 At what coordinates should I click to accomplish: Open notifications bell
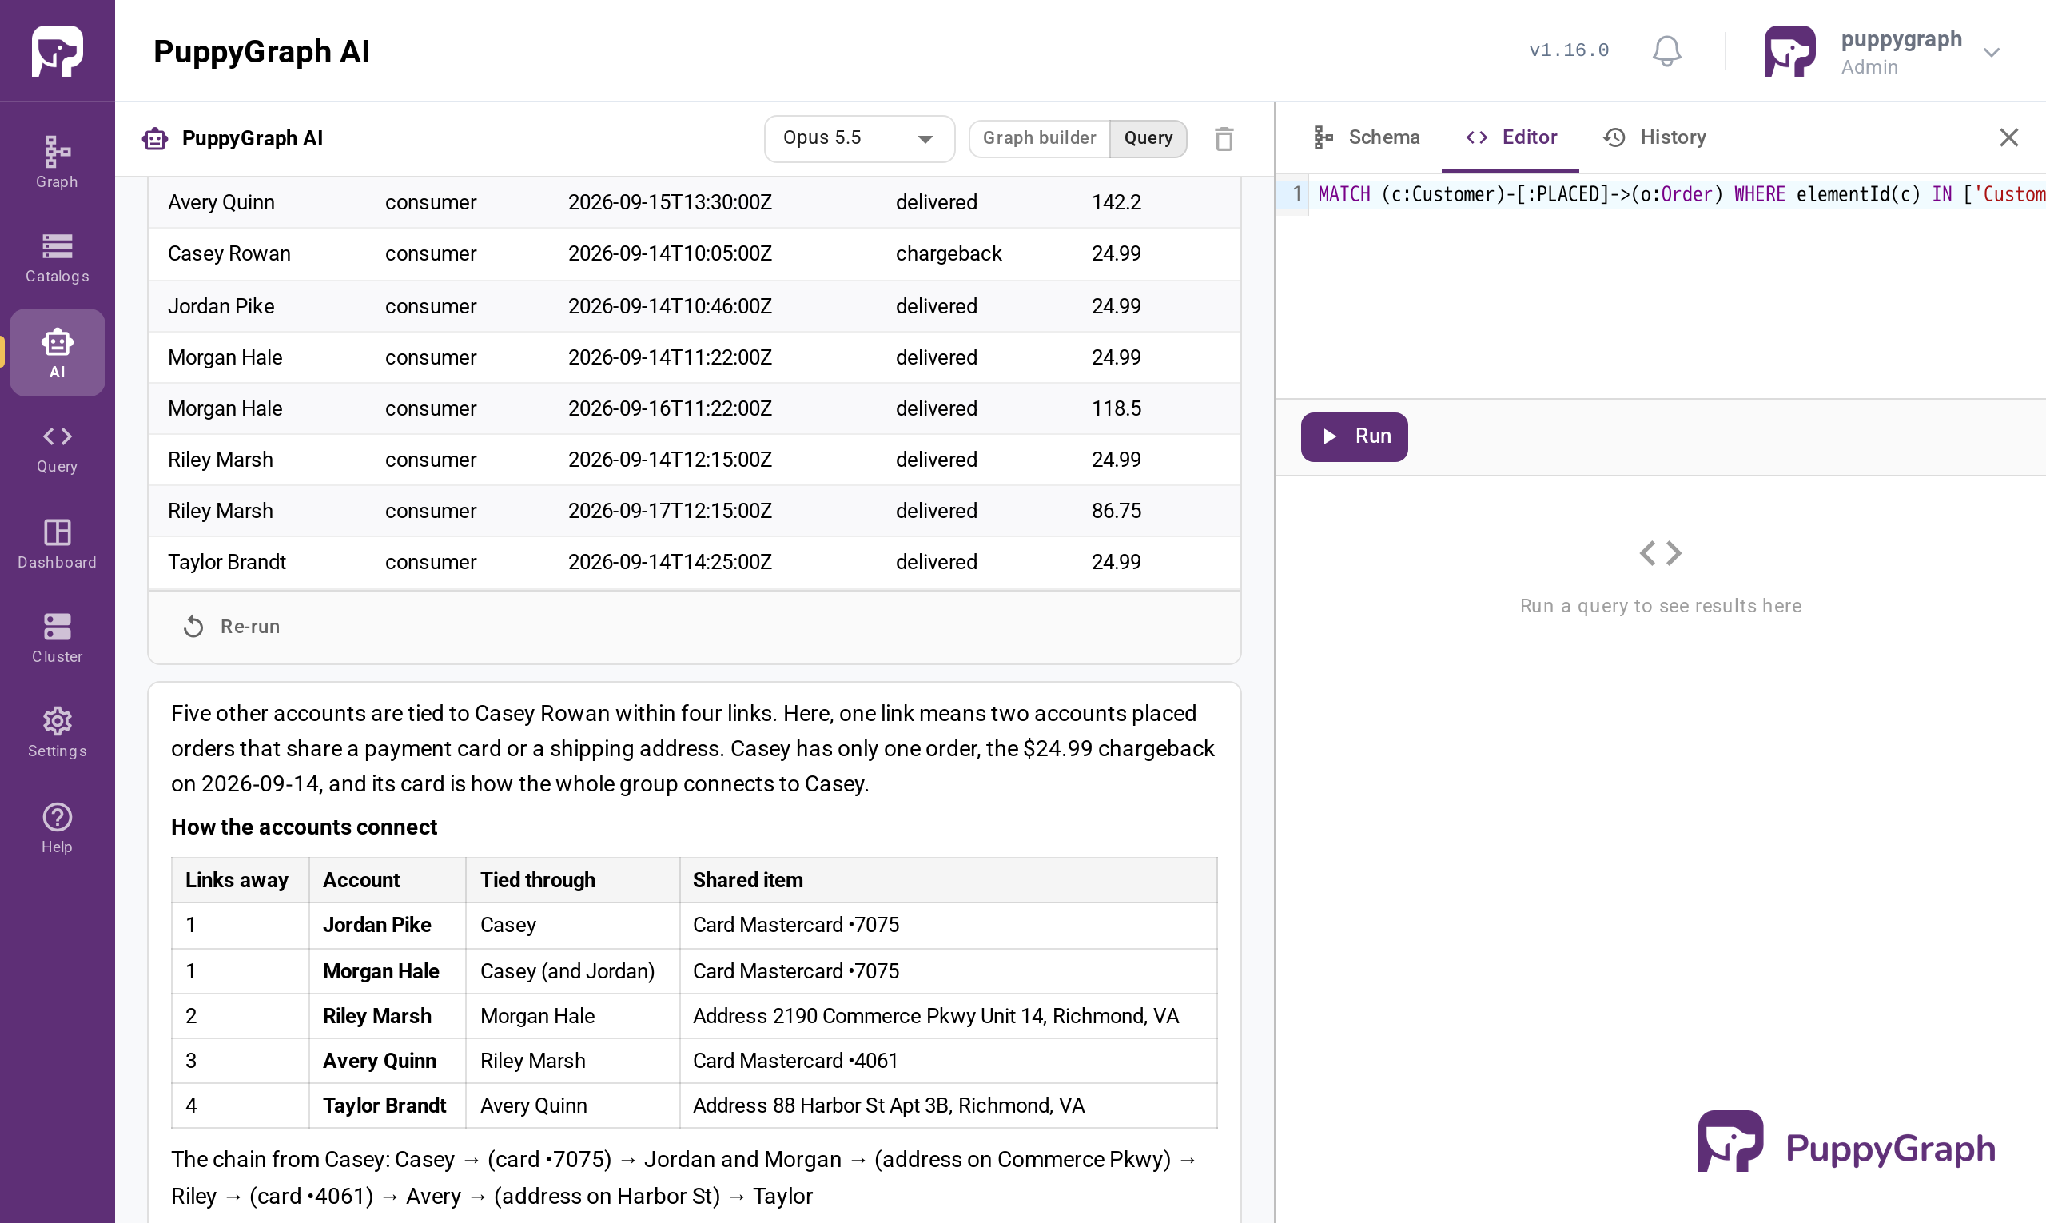tap(1666, 51)
